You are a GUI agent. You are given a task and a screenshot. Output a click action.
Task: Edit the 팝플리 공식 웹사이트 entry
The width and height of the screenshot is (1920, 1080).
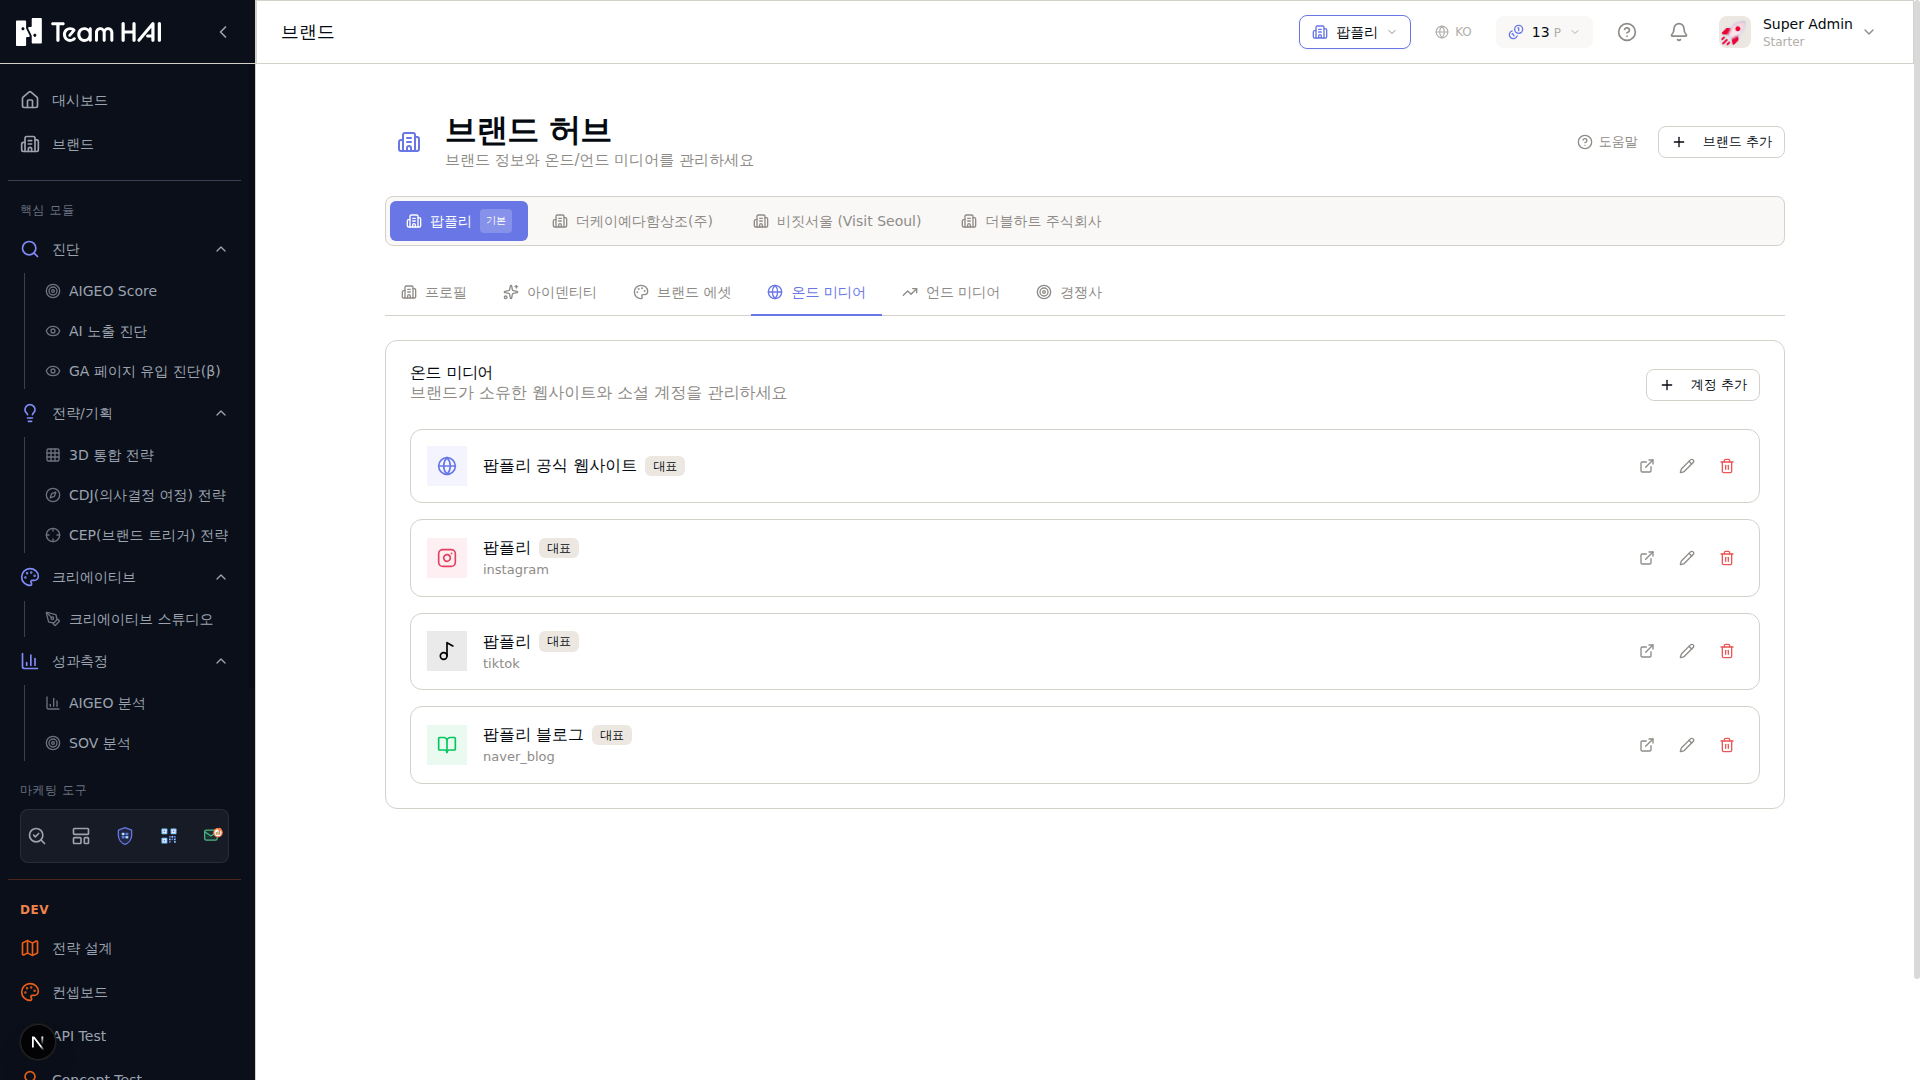click(x=1687, y=466)
